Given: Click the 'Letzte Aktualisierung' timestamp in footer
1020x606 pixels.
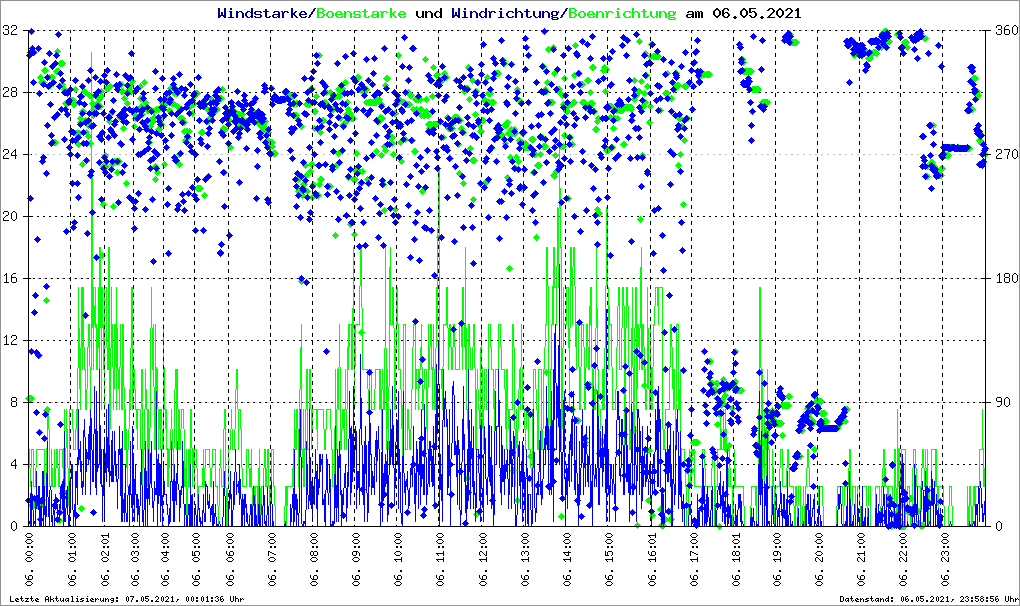Looking at the screenshot, I should point(127,599).
